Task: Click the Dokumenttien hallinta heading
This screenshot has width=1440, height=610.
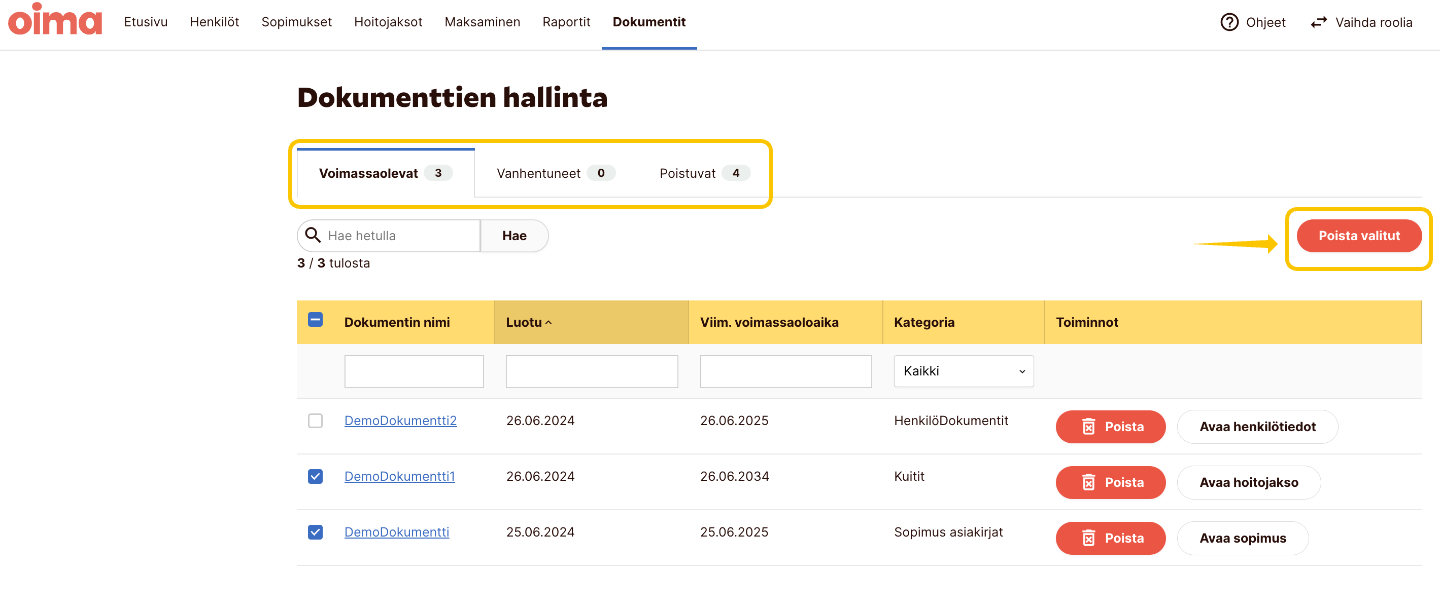Action: tap(452, 98)
